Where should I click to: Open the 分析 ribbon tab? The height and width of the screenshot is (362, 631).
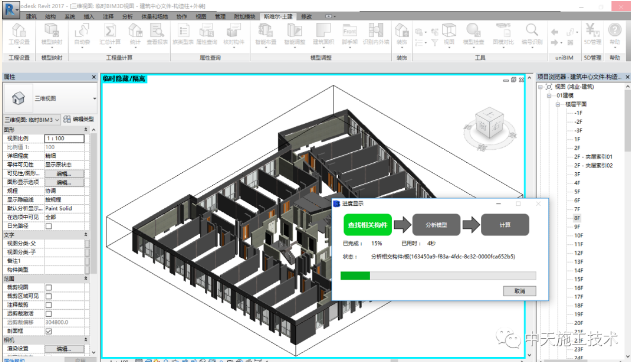(x=128, y=16)
